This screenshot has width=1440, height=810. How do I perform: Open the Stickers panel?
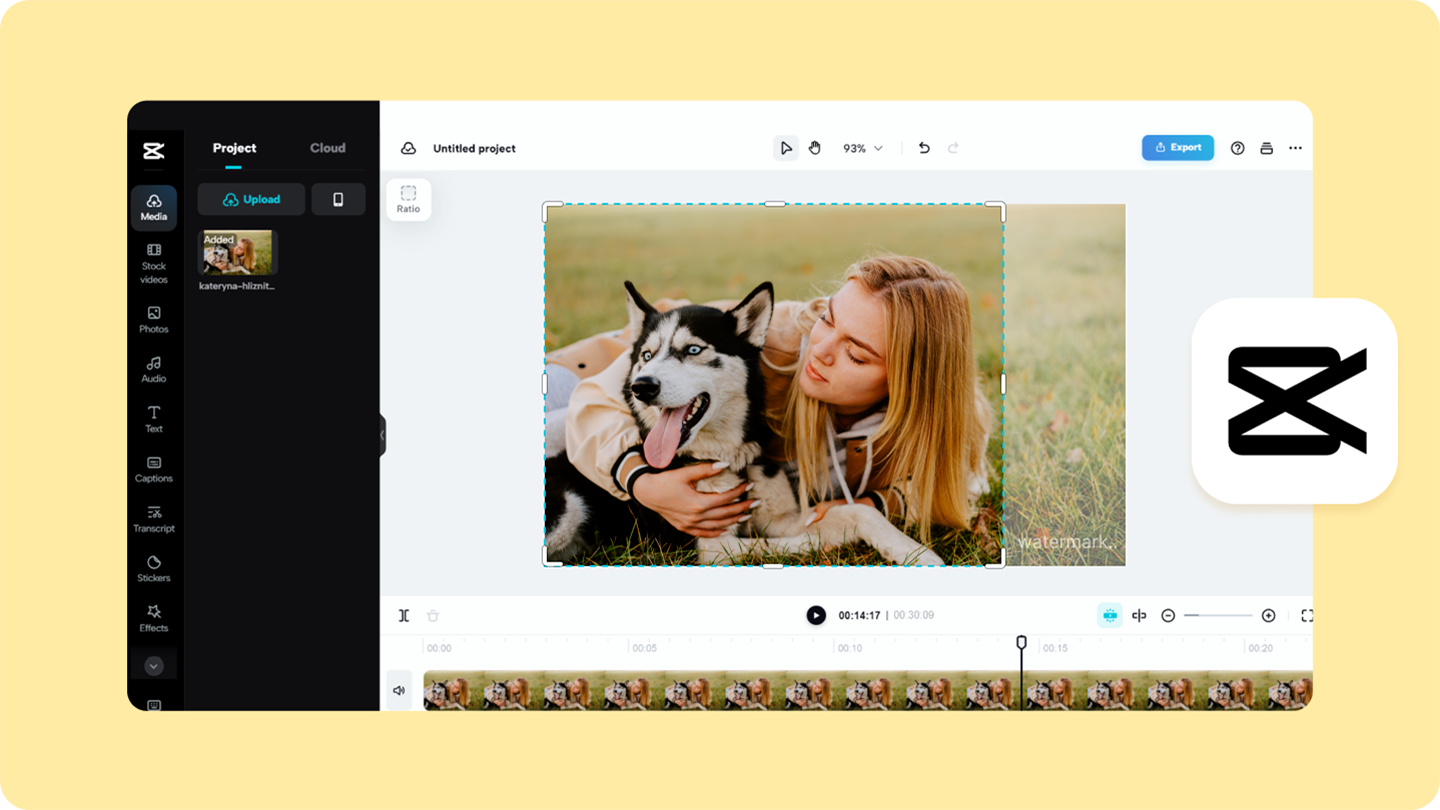(x=154, y=569)
